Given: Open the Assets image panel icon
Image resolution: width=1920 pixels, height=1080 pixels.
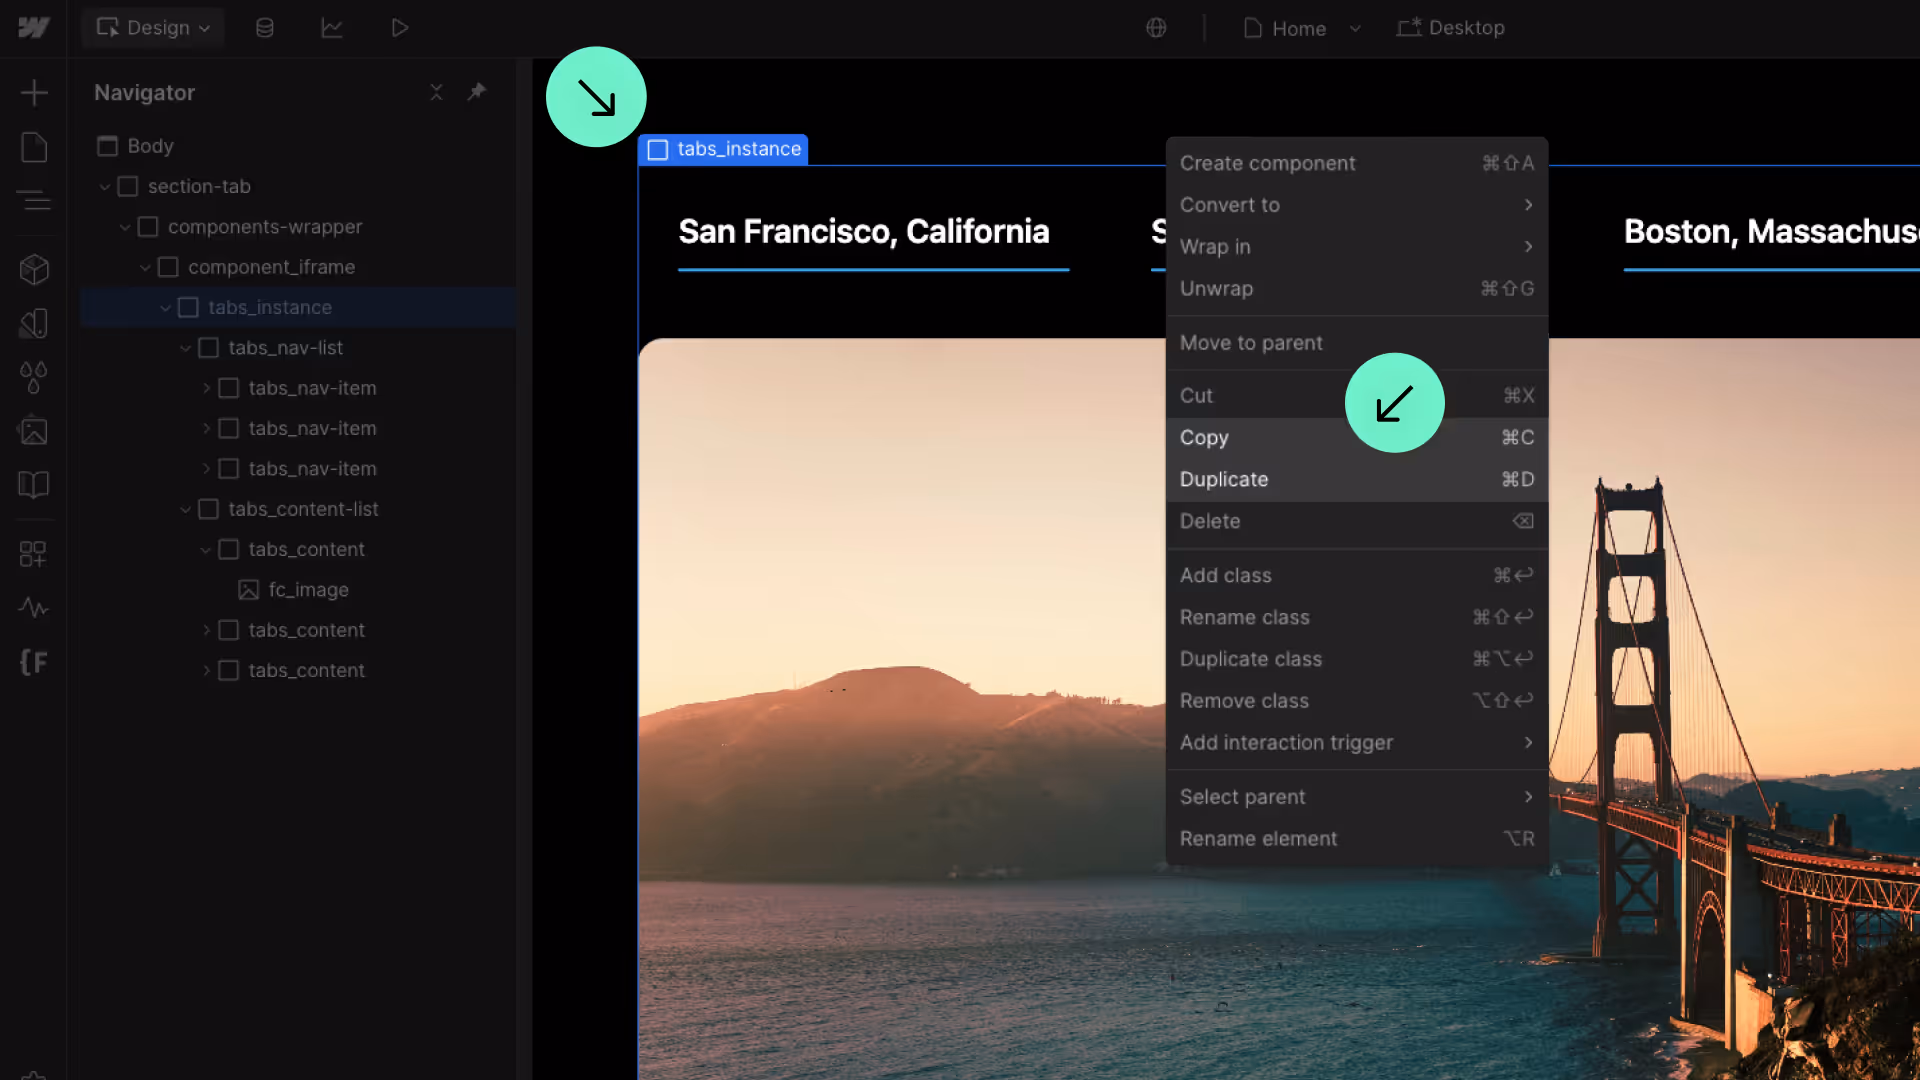Looking at the screenshot, I should [x=34, y=431].
